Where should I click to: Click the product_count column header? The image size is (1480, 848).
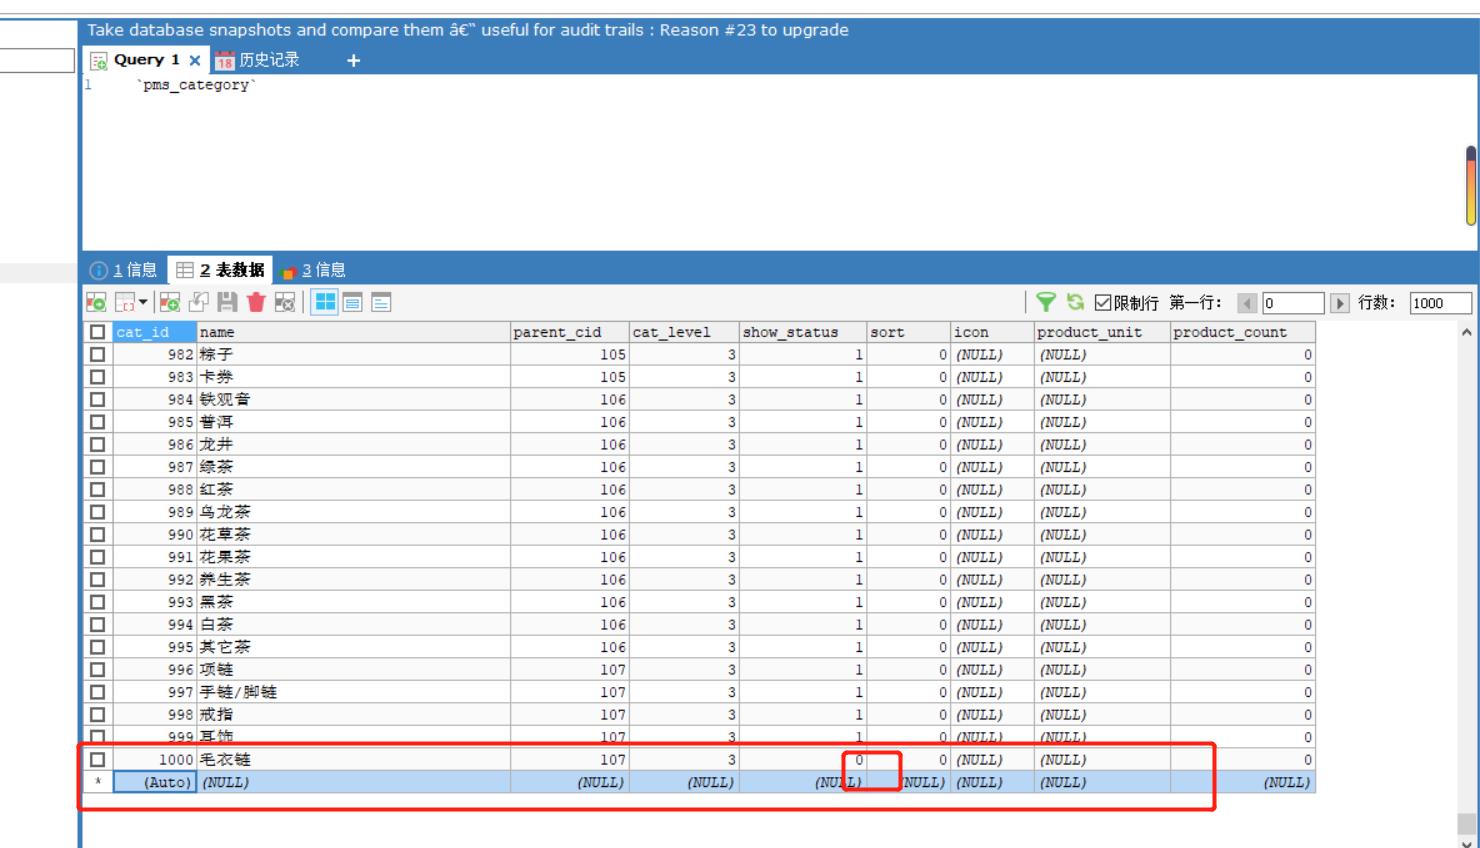point(1243,332)
